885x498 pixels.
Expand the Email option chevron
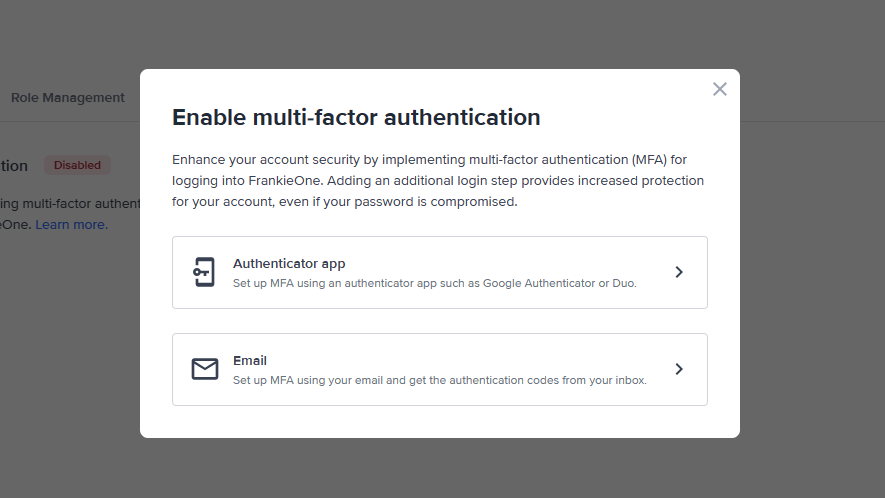(679, 369)
